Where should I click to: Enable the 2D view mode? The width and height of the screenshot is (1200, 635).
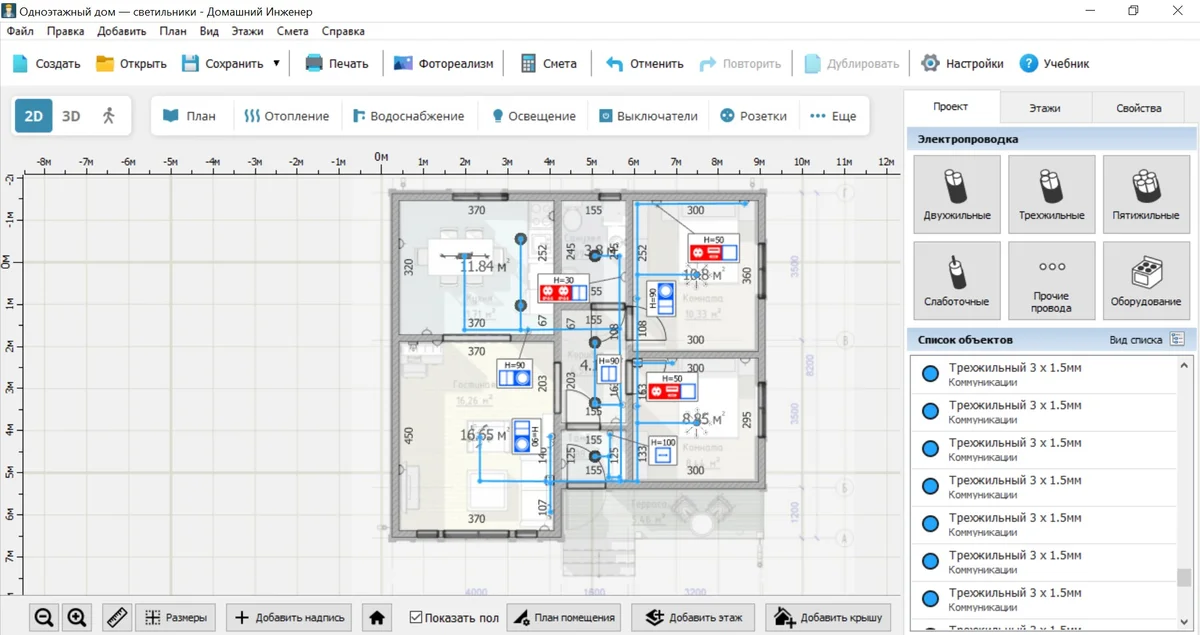tap(33, 116)
